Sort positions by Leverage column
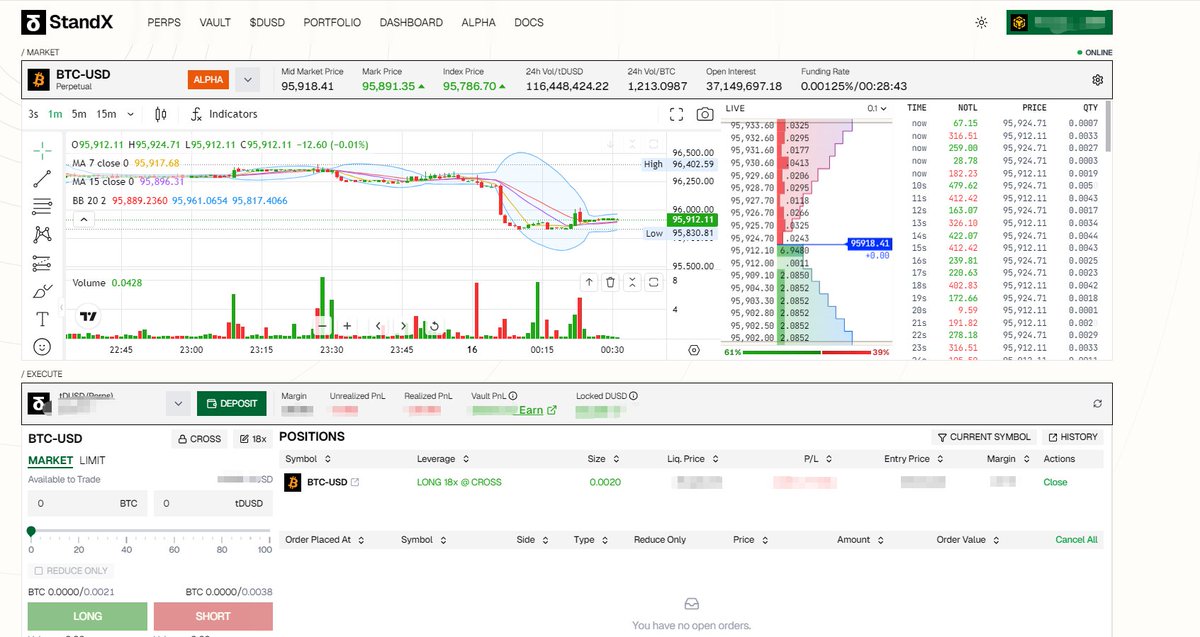 pyautogui.click(x=441, y=459)
